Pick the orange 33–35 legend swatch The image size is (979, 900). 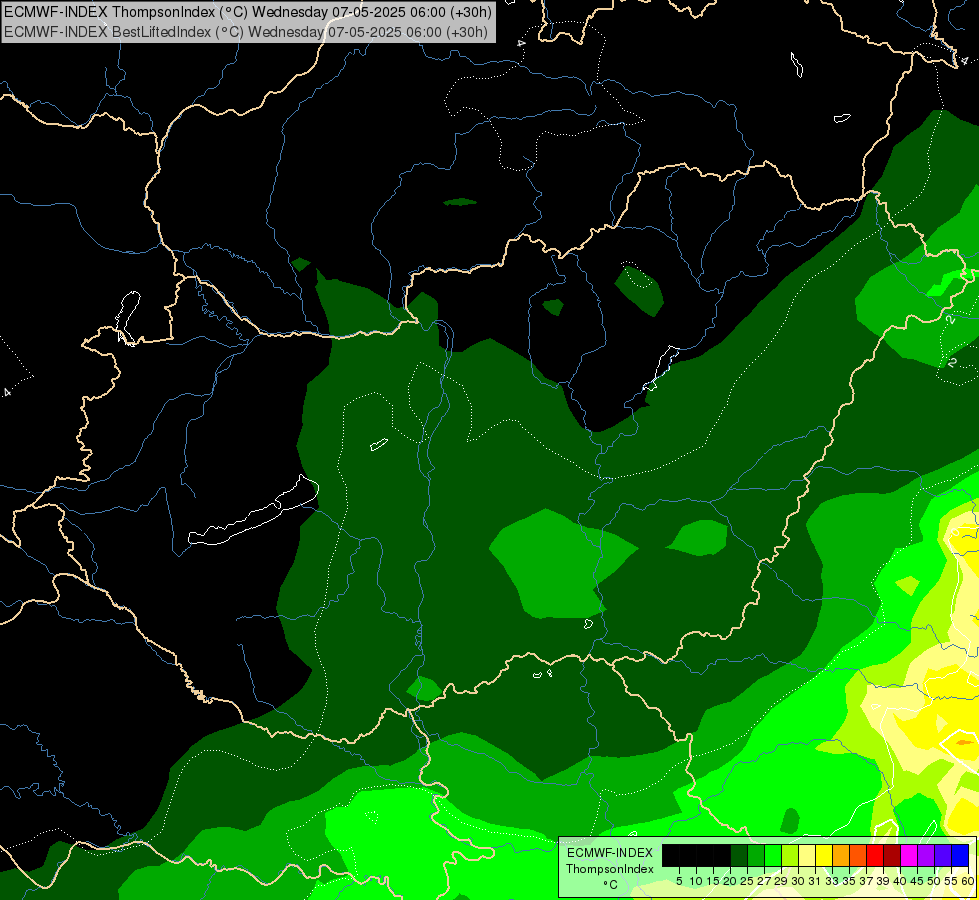pos(841,855)
